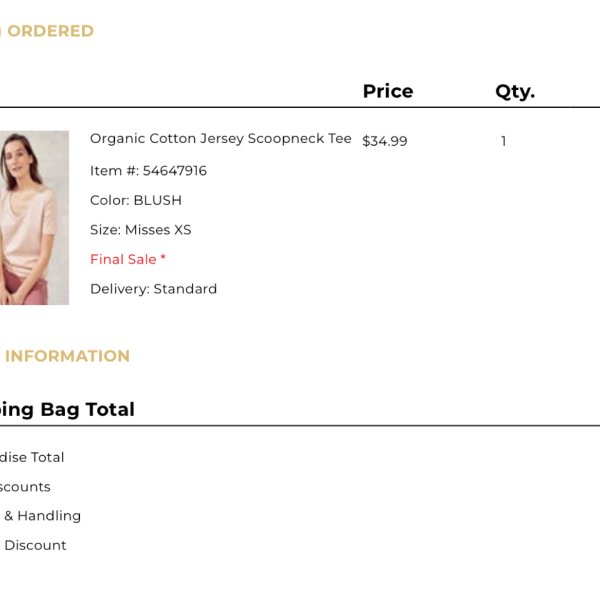
Task: Select the Final Sale notice text
Action: coord(128,259)
